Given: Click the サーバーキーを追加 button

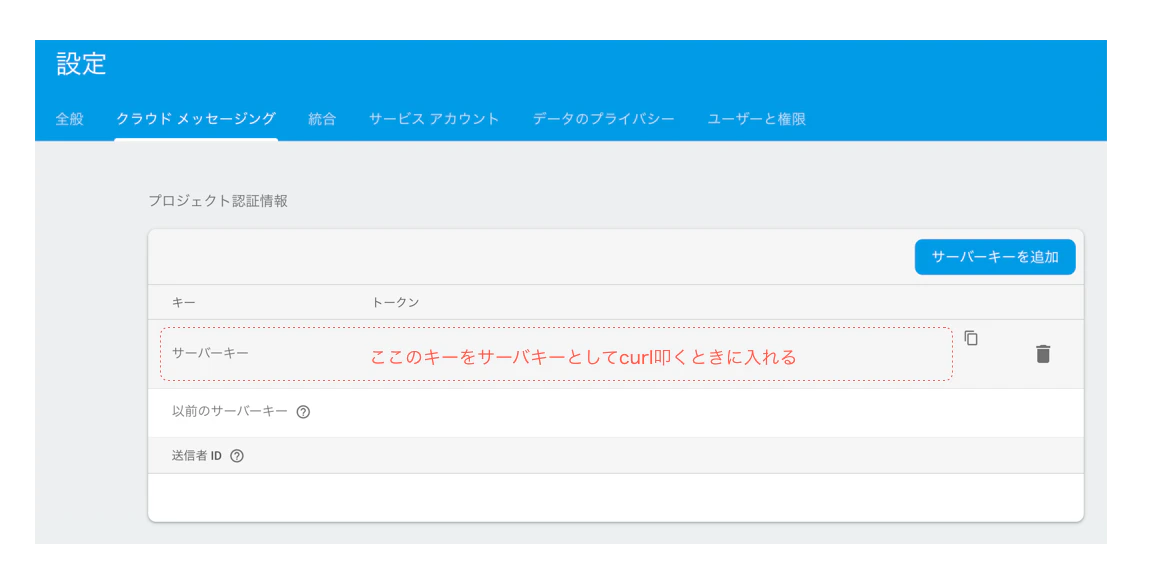Looking at the screenshot, I should click(x=995, y=257).
